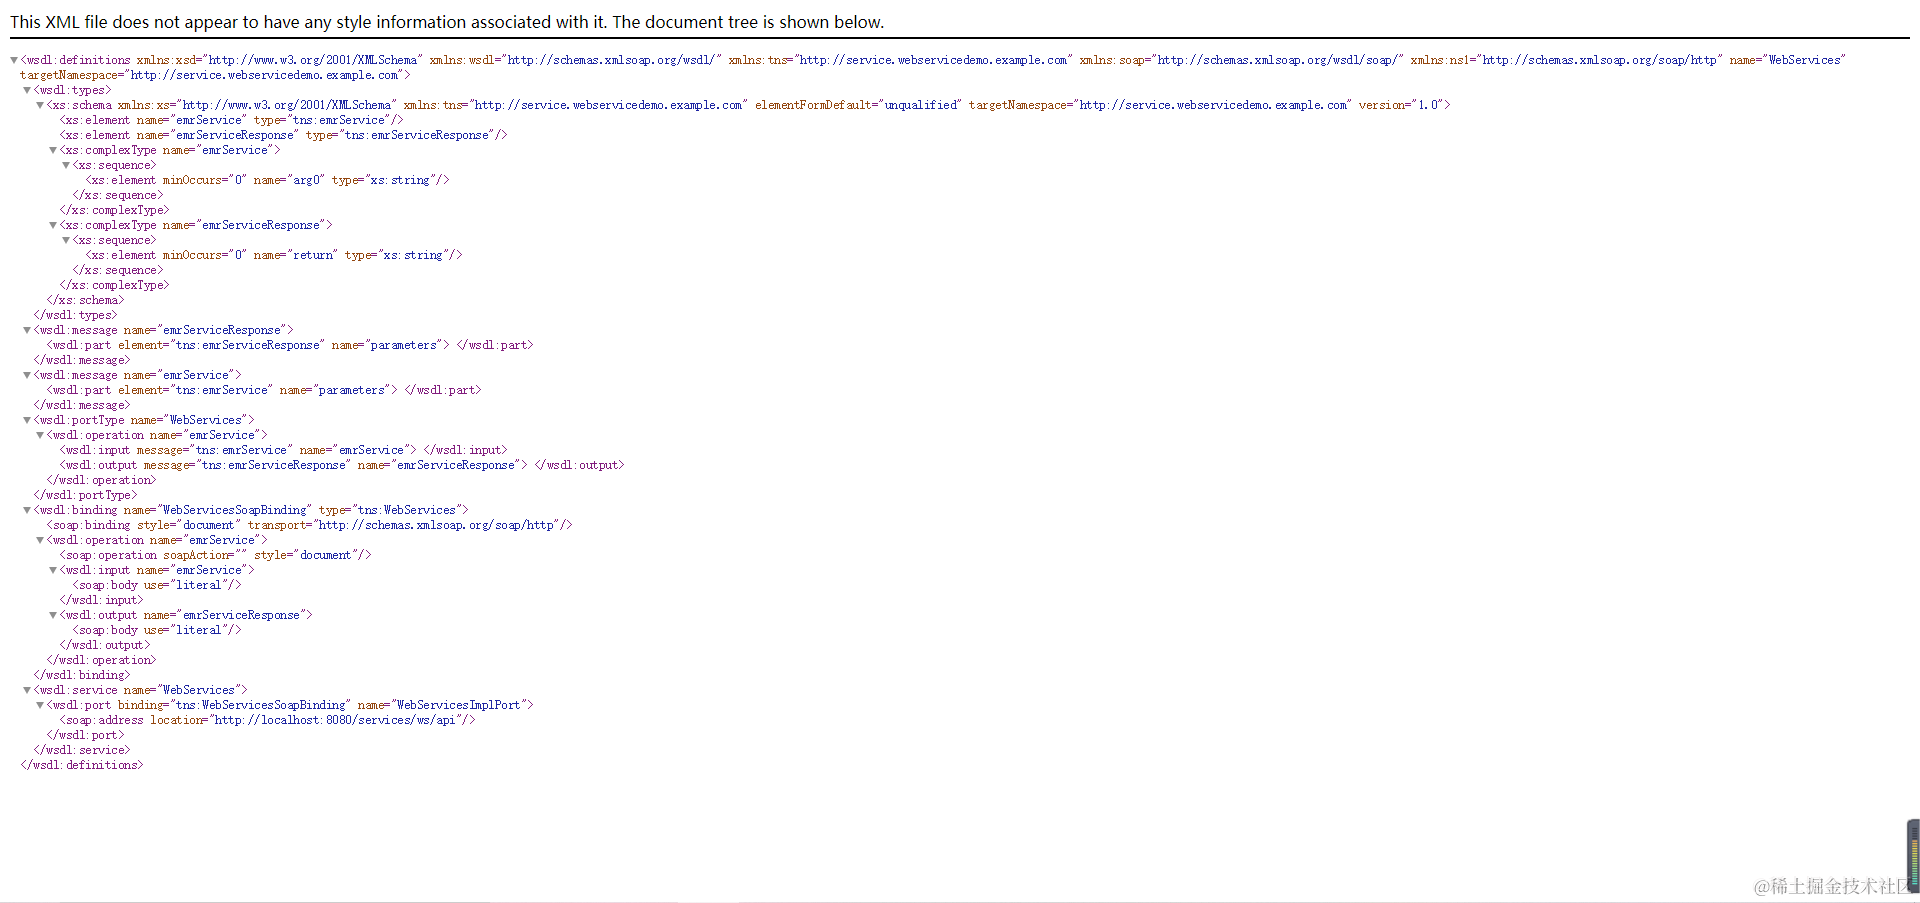Collapse wsdl:service named WebServices

[27, 690]
